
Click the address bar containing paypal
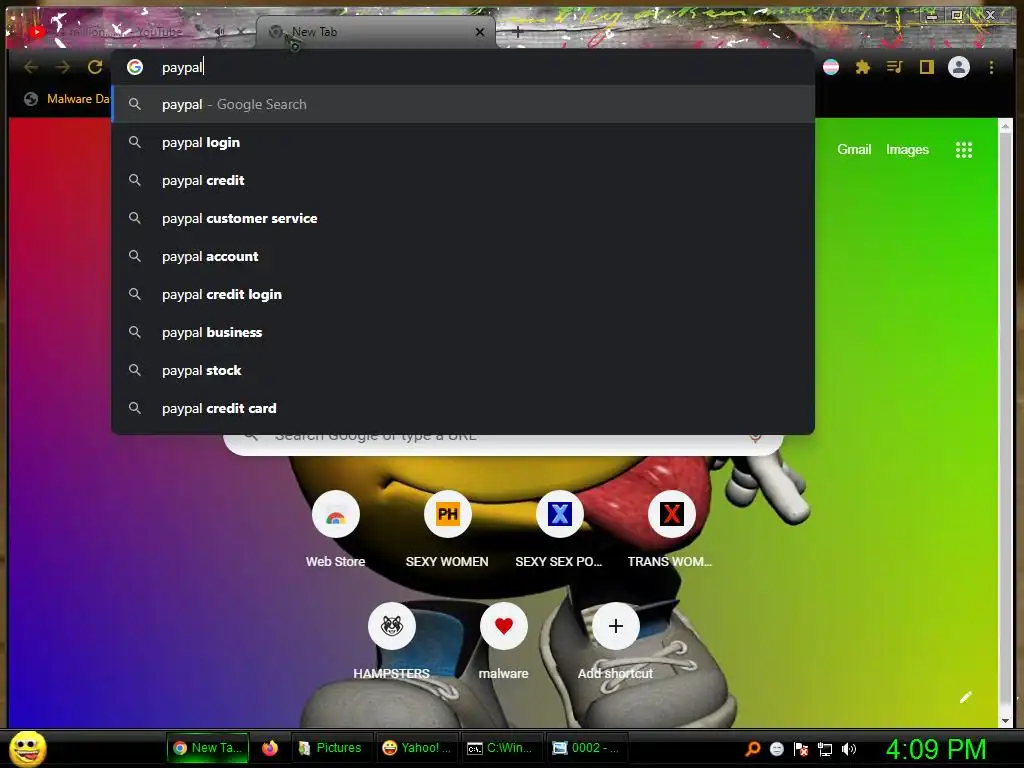(464, 67)
